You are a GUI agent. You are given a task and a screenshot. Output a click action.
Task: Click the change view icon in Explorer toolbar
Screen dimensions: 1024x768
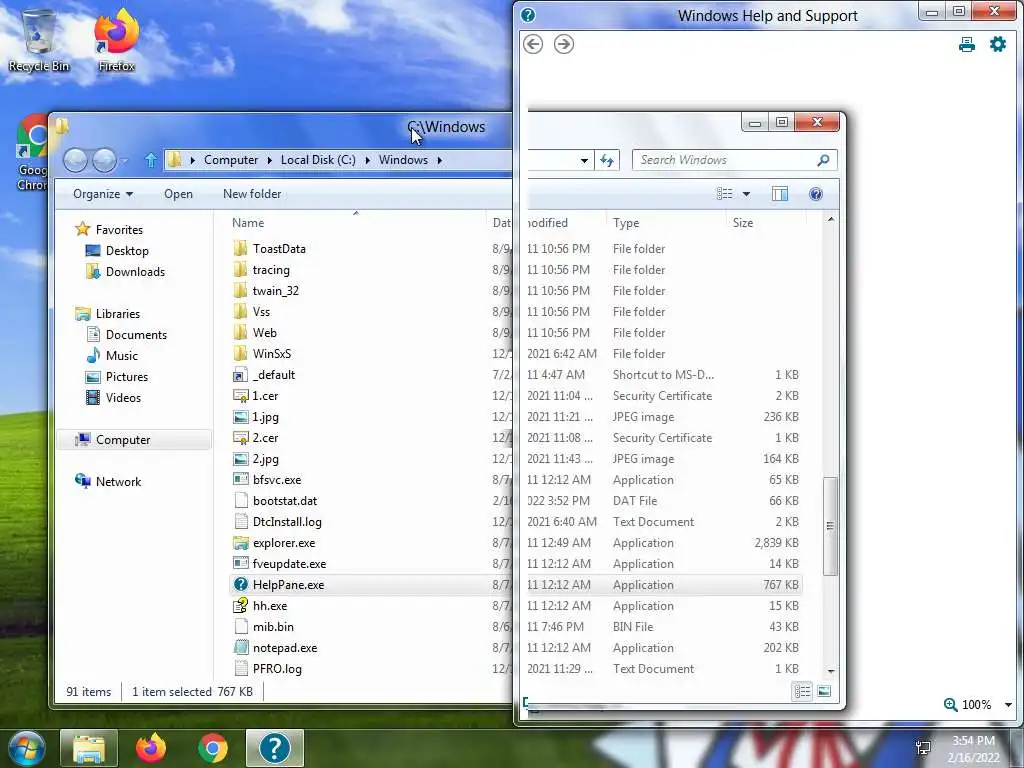[724, 194]
